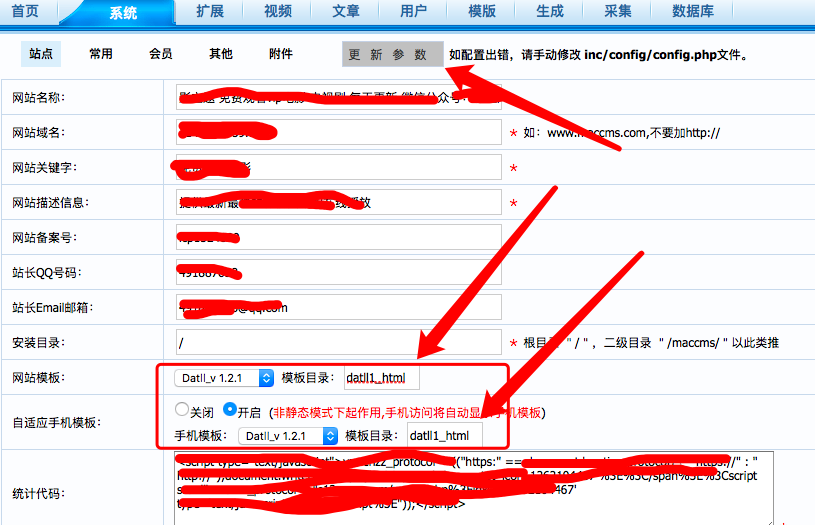Select the 开启 radio for 自适应手机模板
The width and height of the screenshot is (815, 525).
pos(230,410)
